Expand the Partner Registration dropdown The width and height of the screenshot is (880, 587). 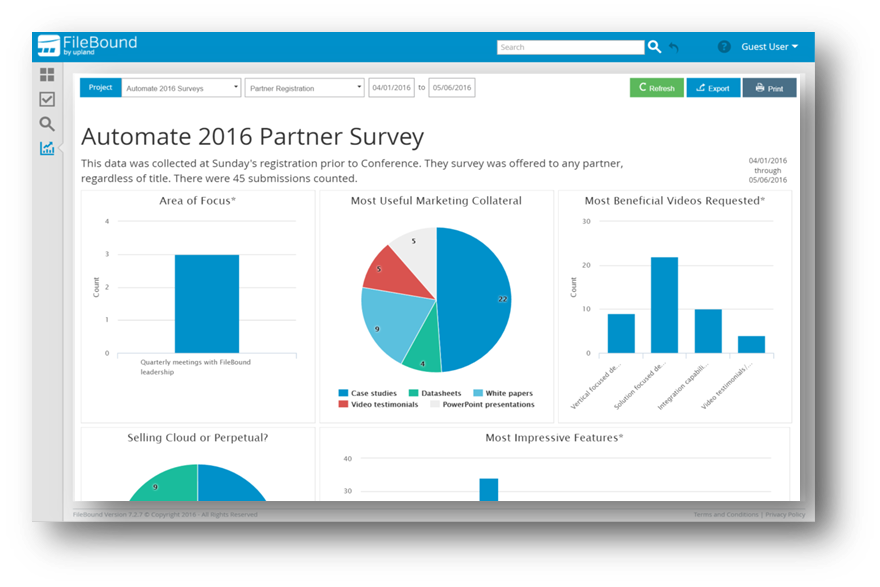click(x=304, y=88)
